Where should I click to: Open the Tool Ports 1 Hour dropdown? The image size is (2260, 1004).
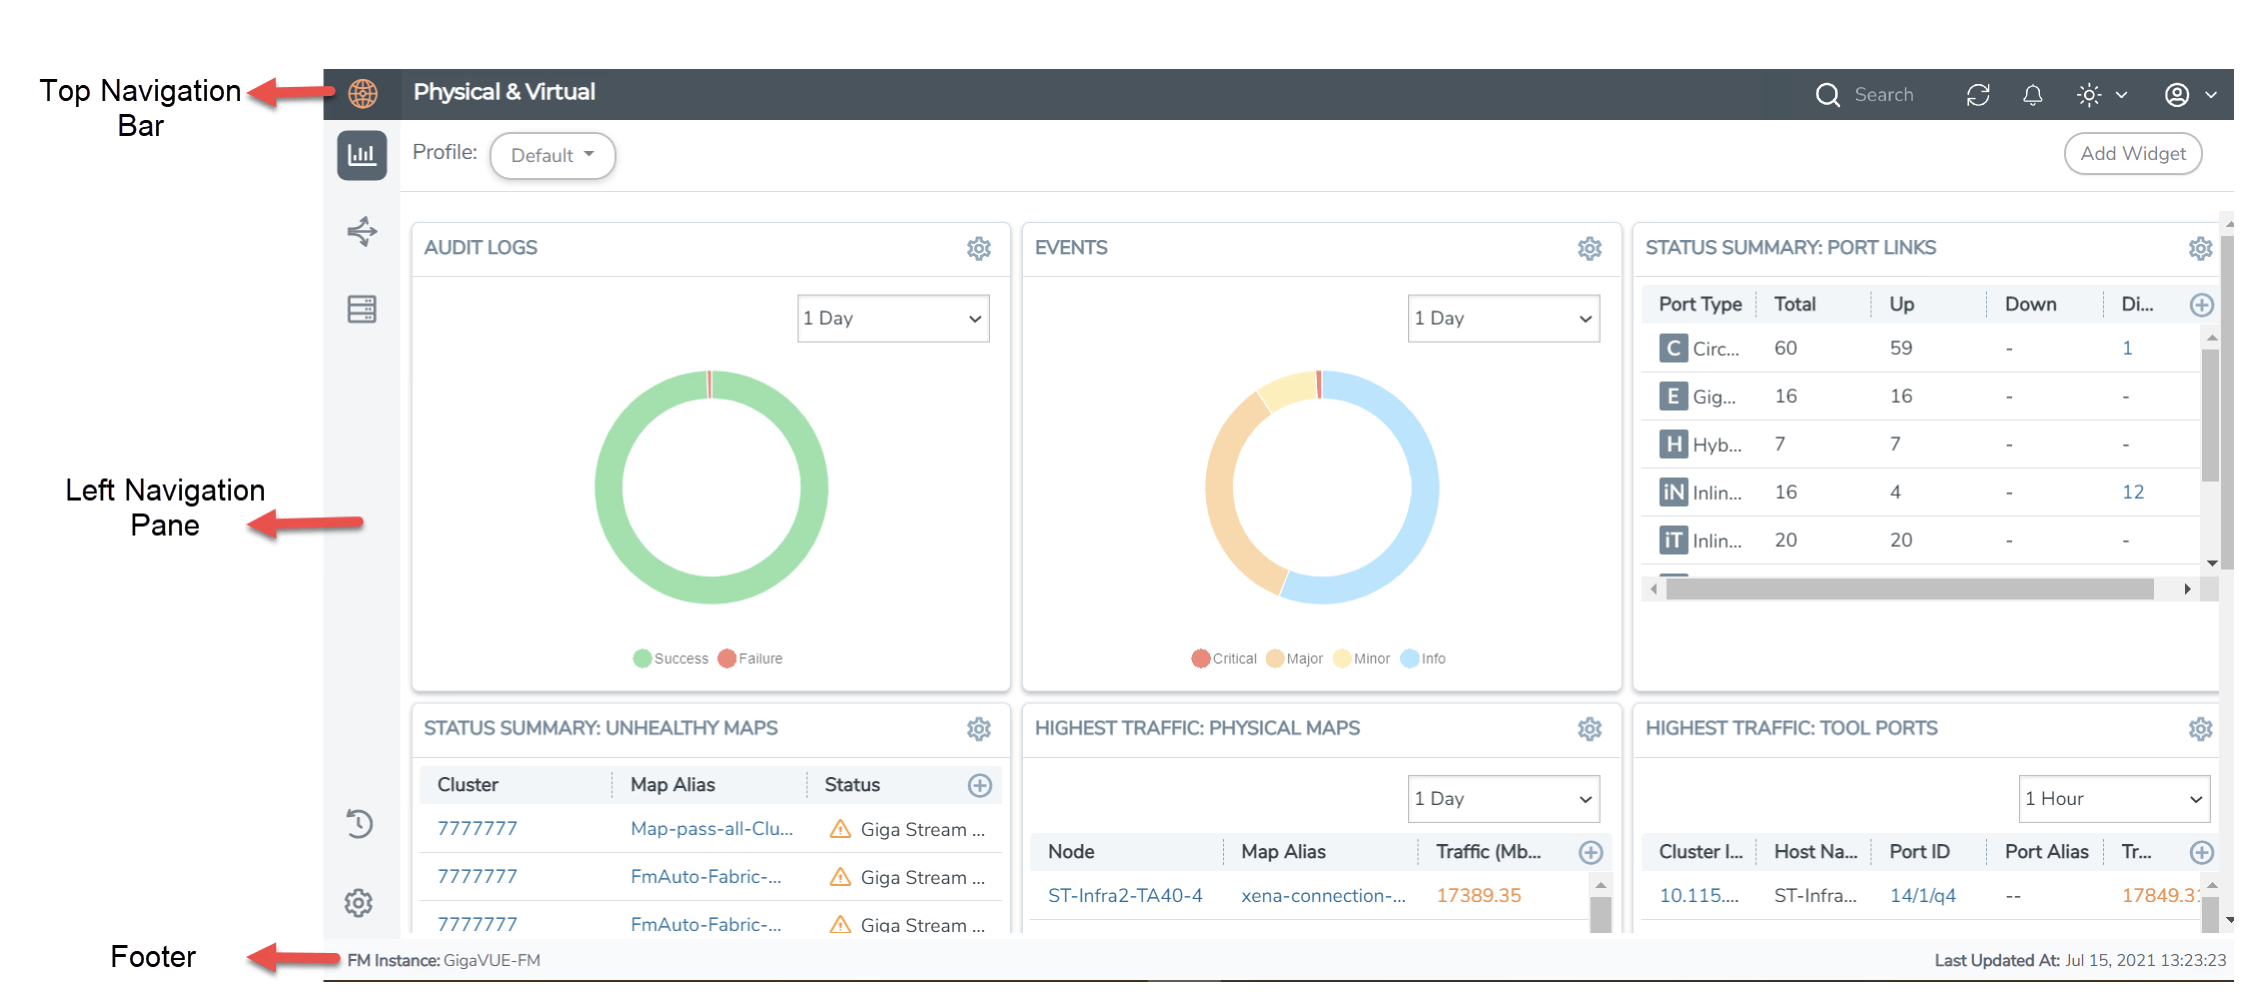coord(2113,799)
